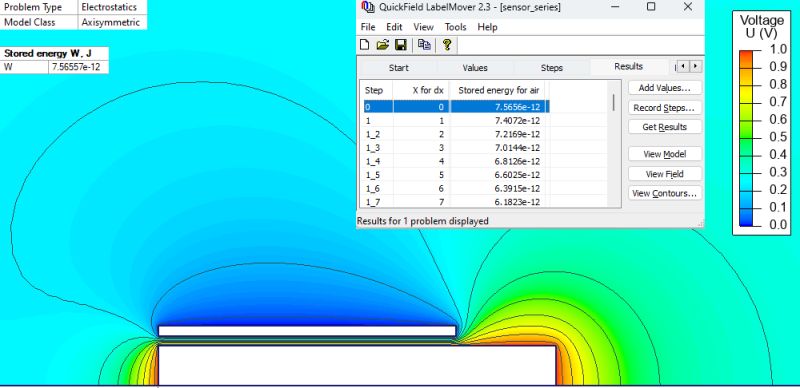
Task: Select the step 1_4 row
Action: coord(456,161)
